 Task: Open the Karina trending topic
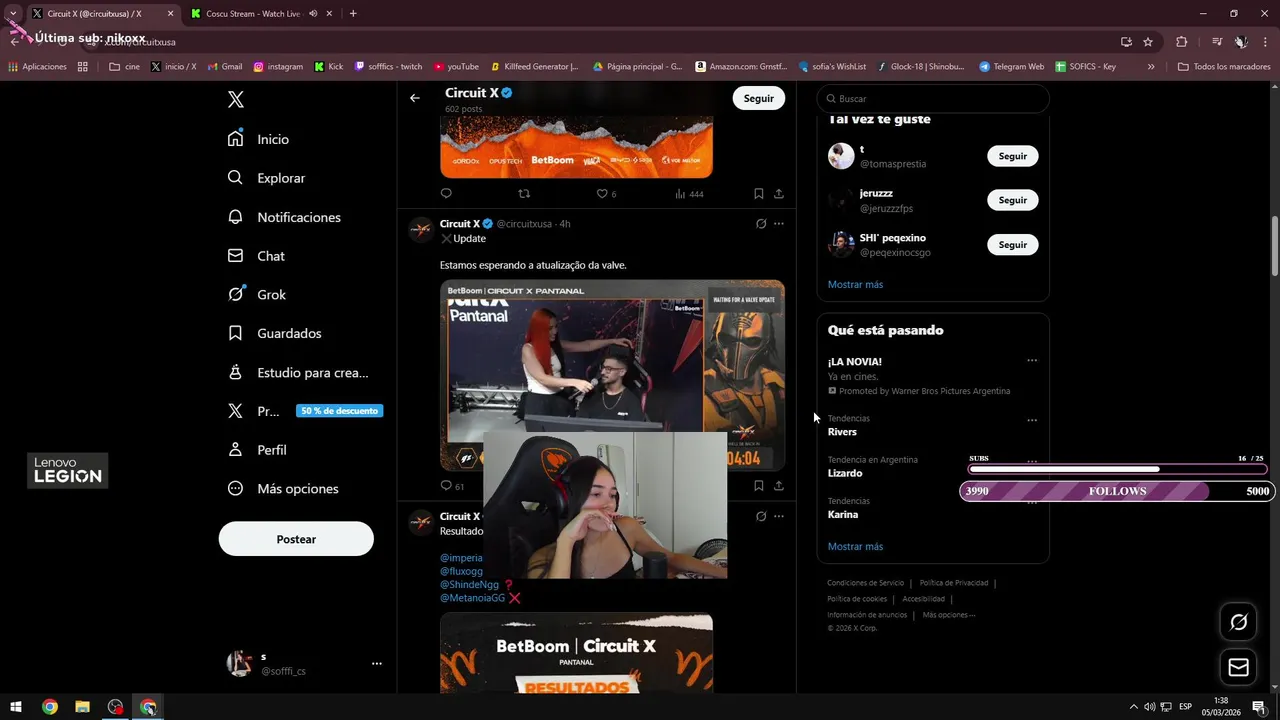(x=843, y=515)
